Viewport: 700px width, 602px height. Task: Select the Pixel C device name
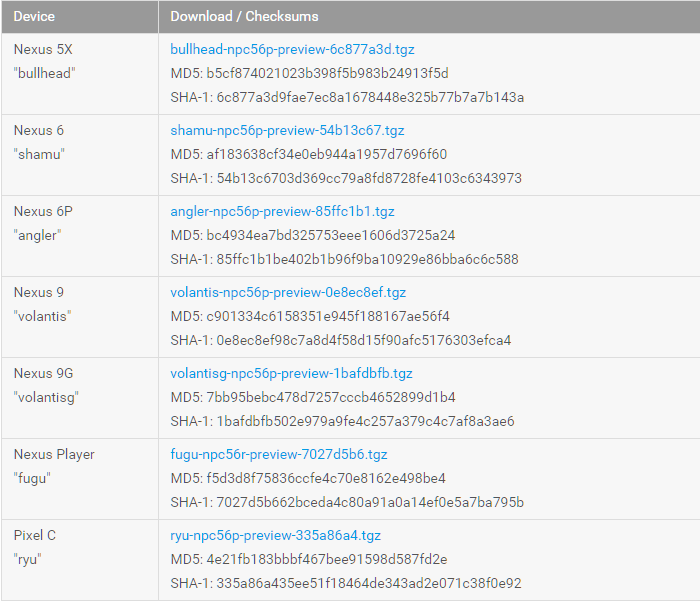pyautogui.click(x=35, y=535)
